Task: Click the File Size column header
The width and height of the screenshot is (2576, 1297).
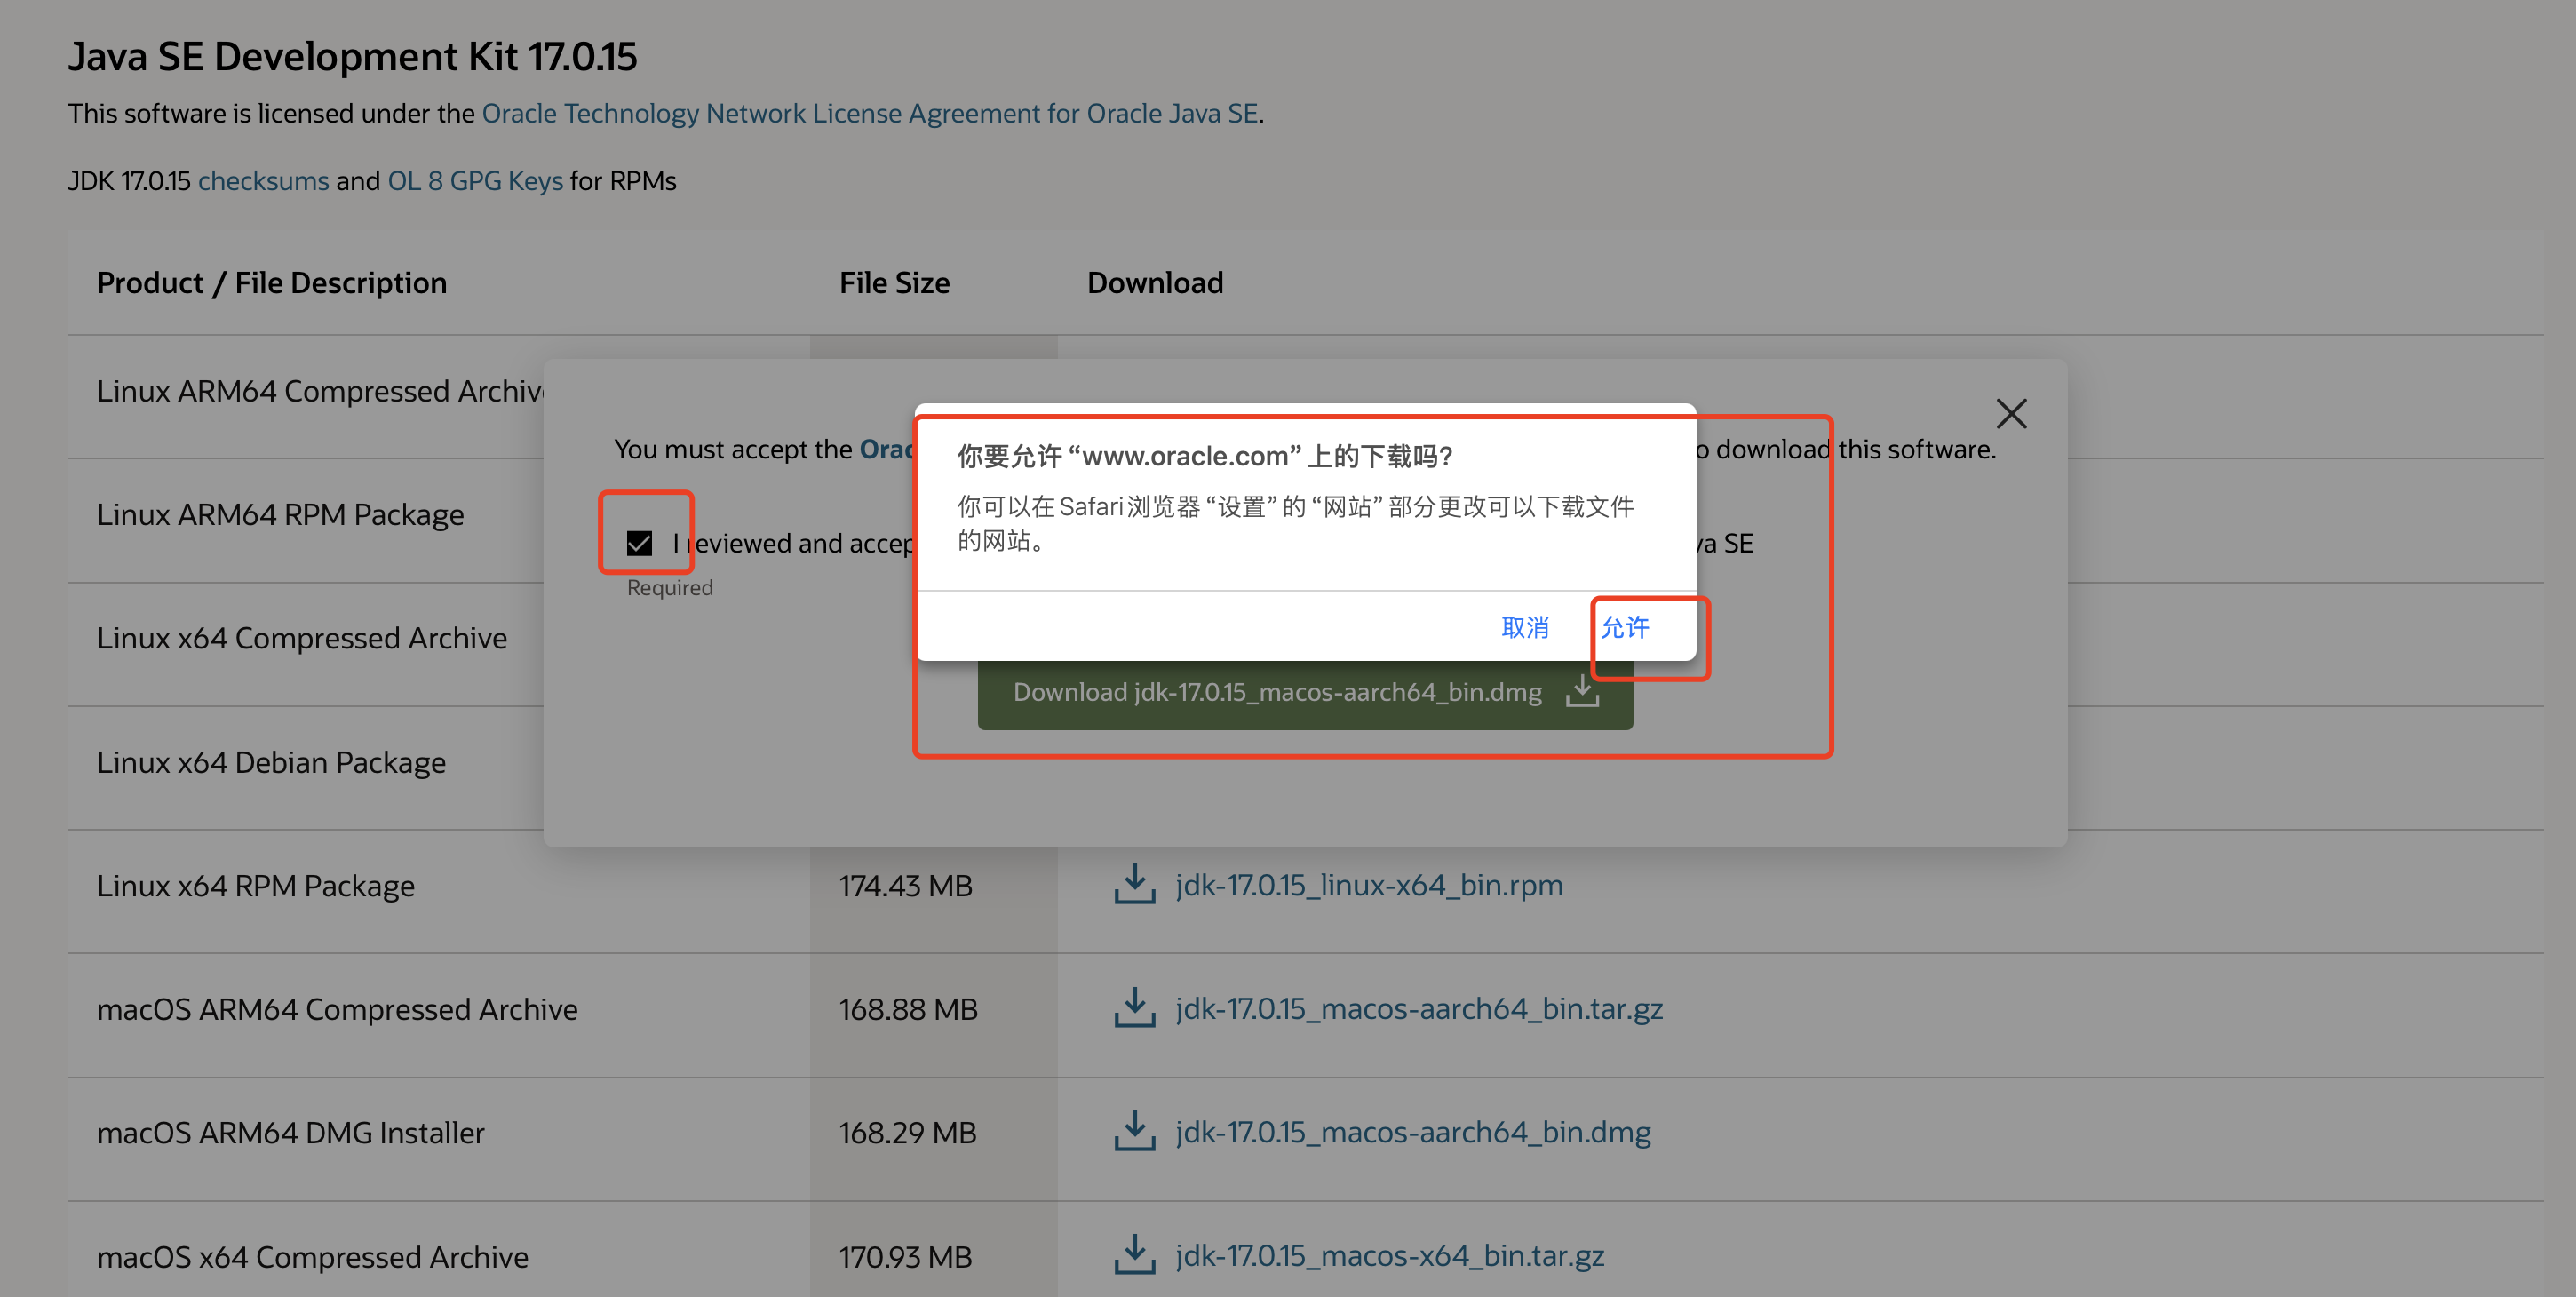Action: click(x=894, y=283)
